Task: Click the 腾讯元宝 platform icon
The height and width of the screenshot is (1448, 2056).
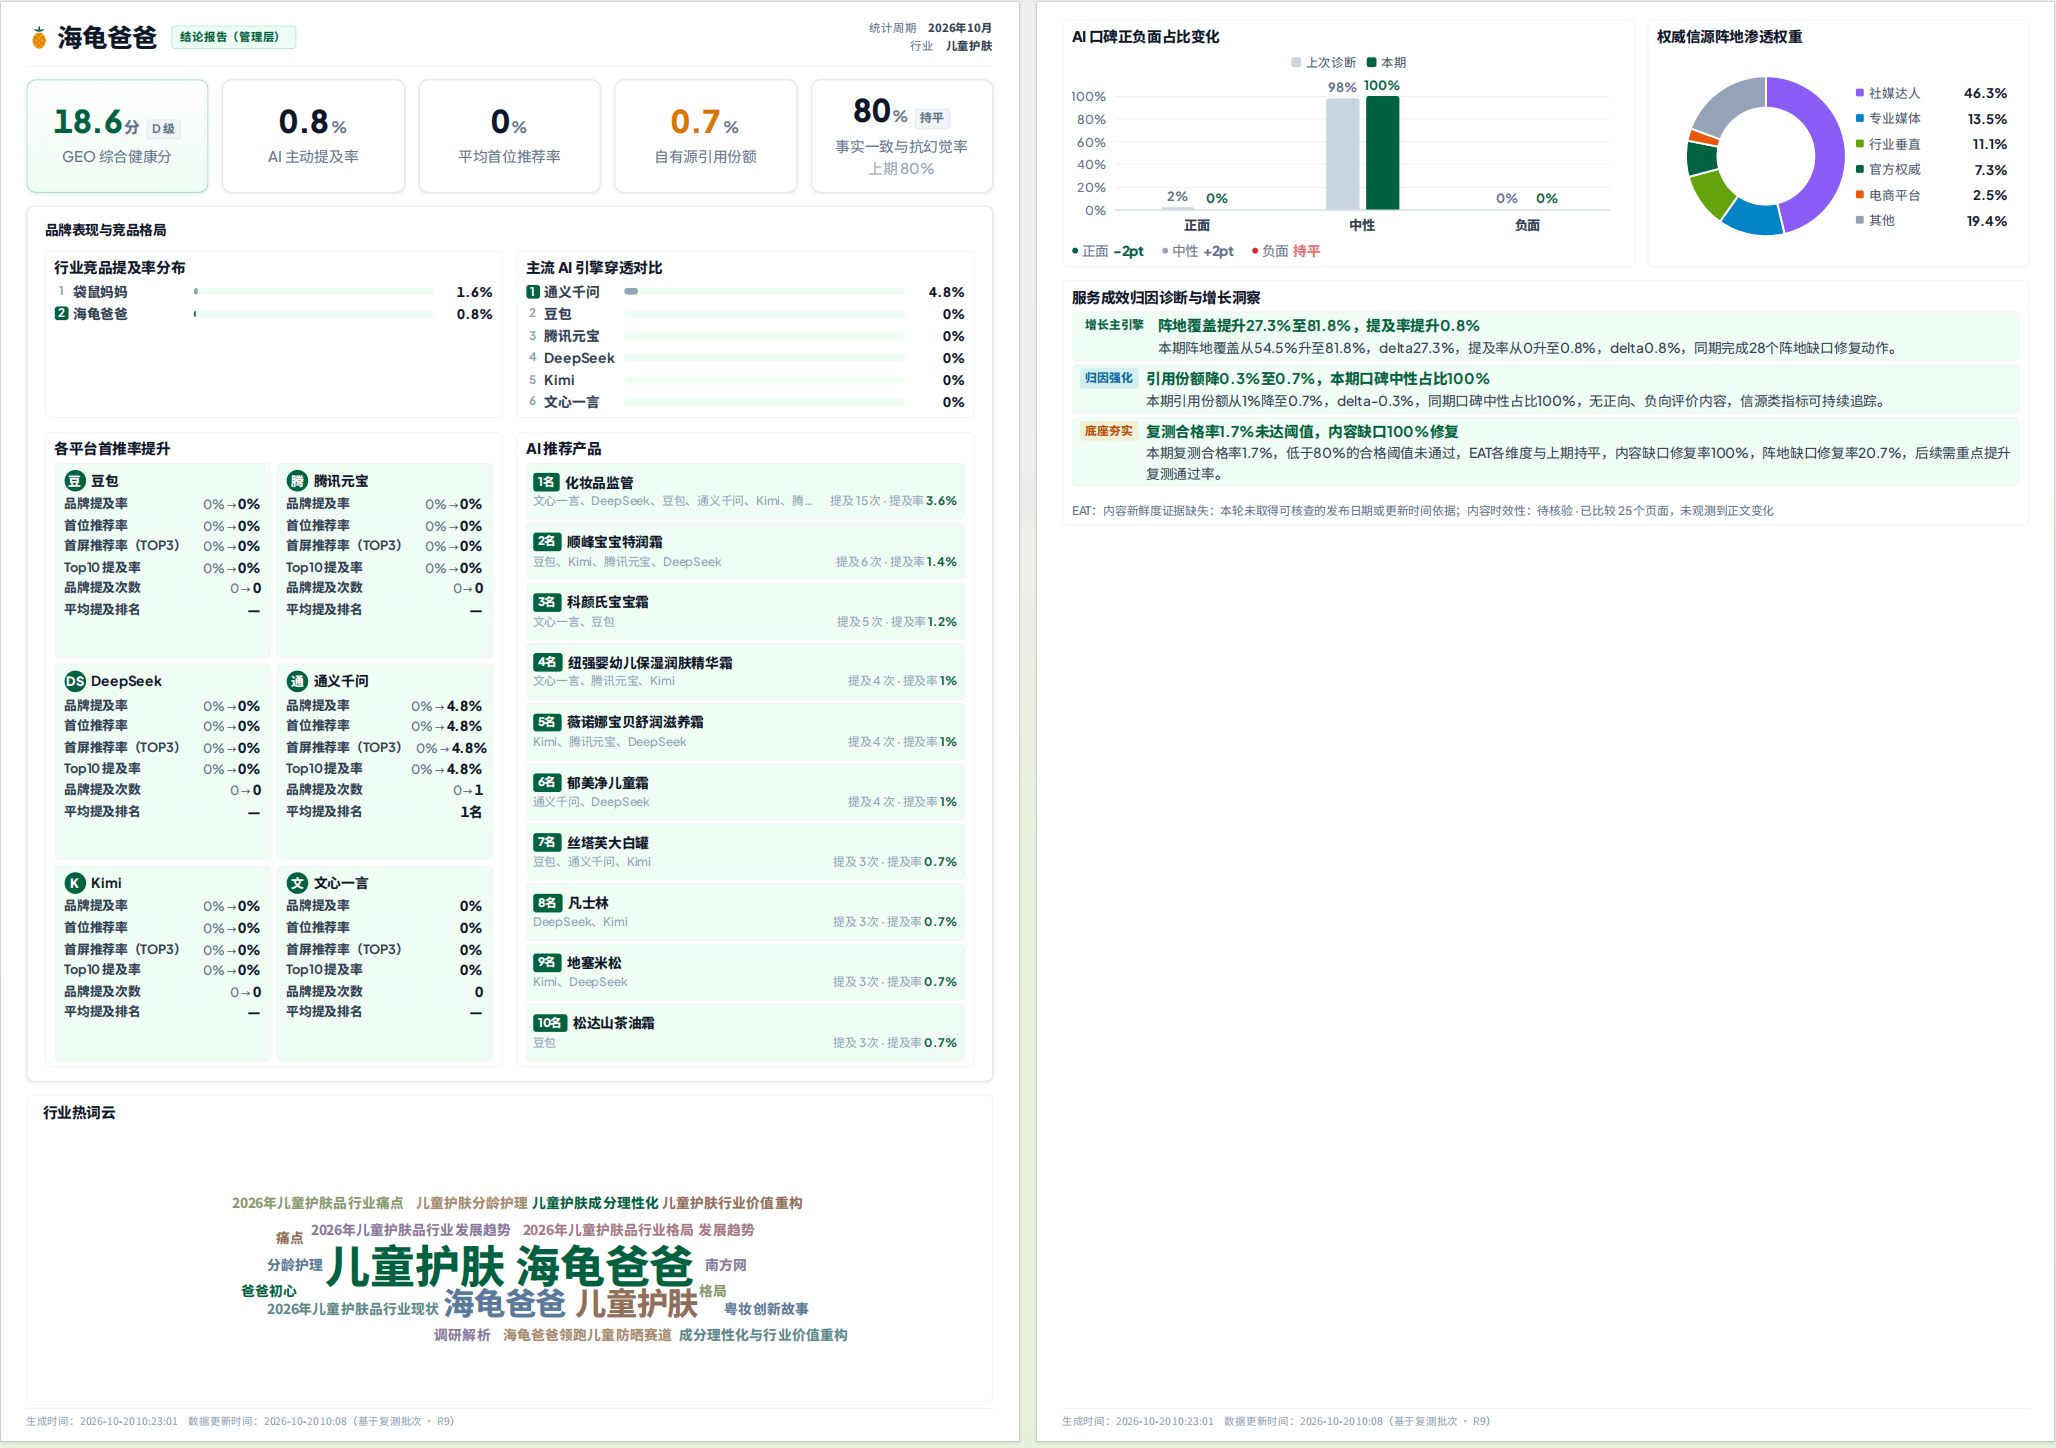Action: click(x=297, y=481)
